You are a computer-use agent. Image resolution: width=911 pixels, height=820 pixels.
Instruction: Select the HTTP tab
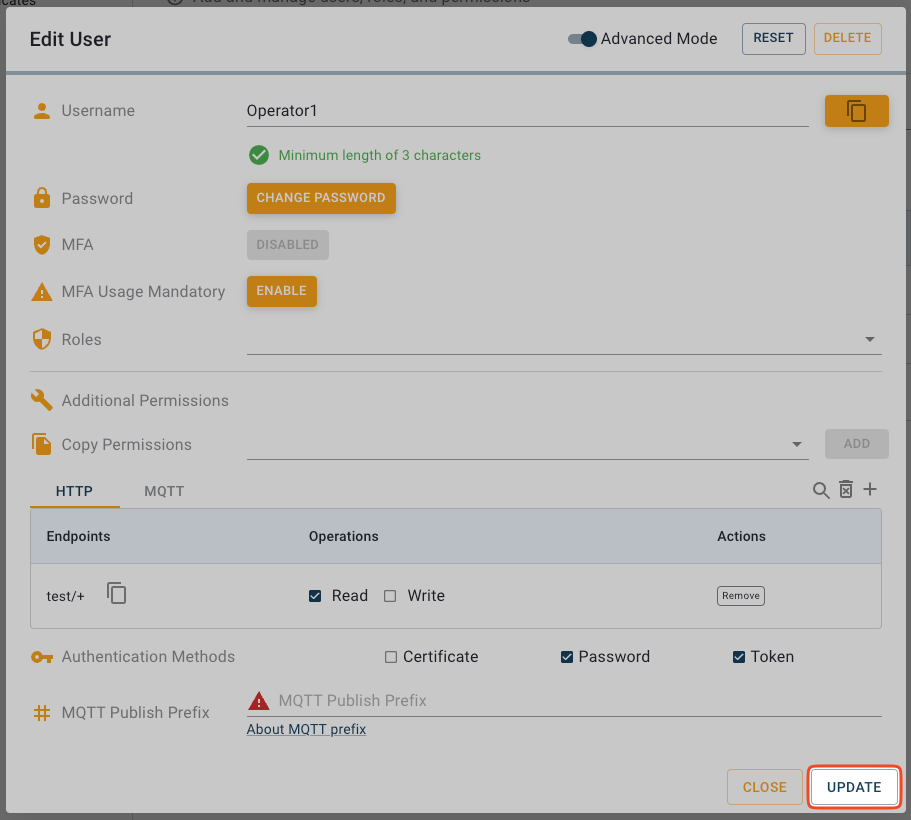(74, 491)
